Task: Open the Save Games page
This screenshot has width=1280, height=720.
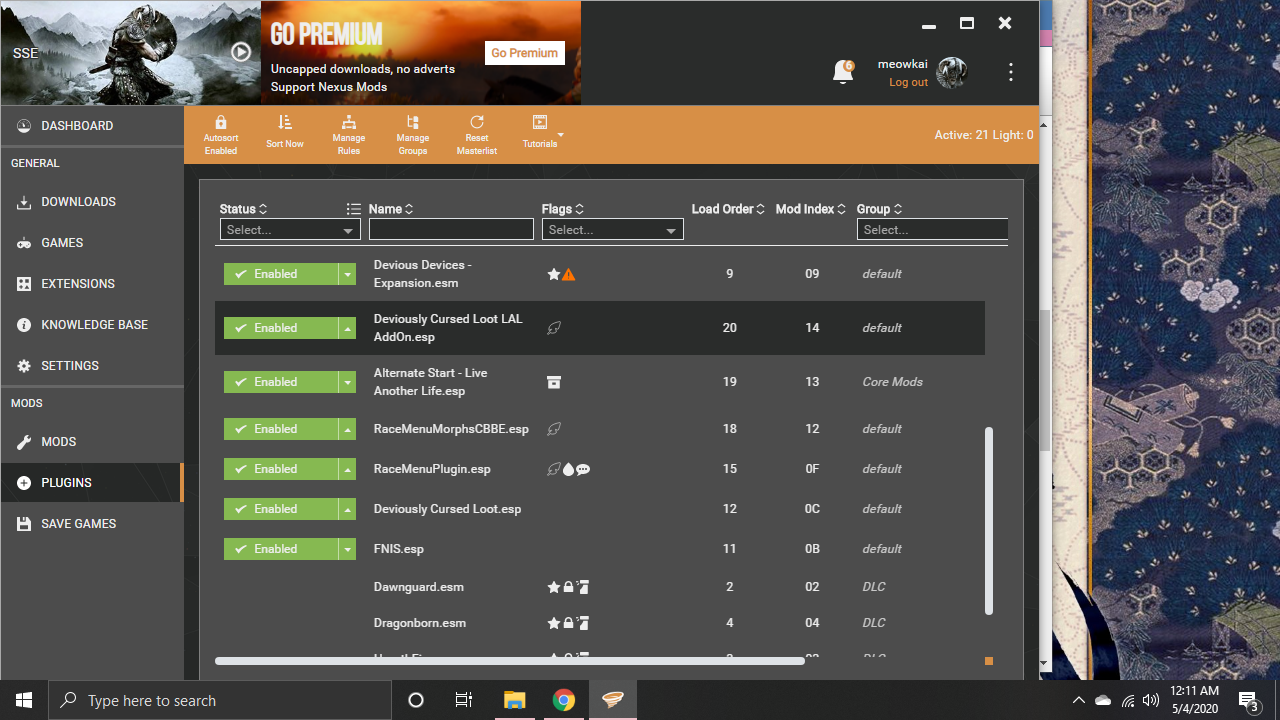Action: (92, 524)
